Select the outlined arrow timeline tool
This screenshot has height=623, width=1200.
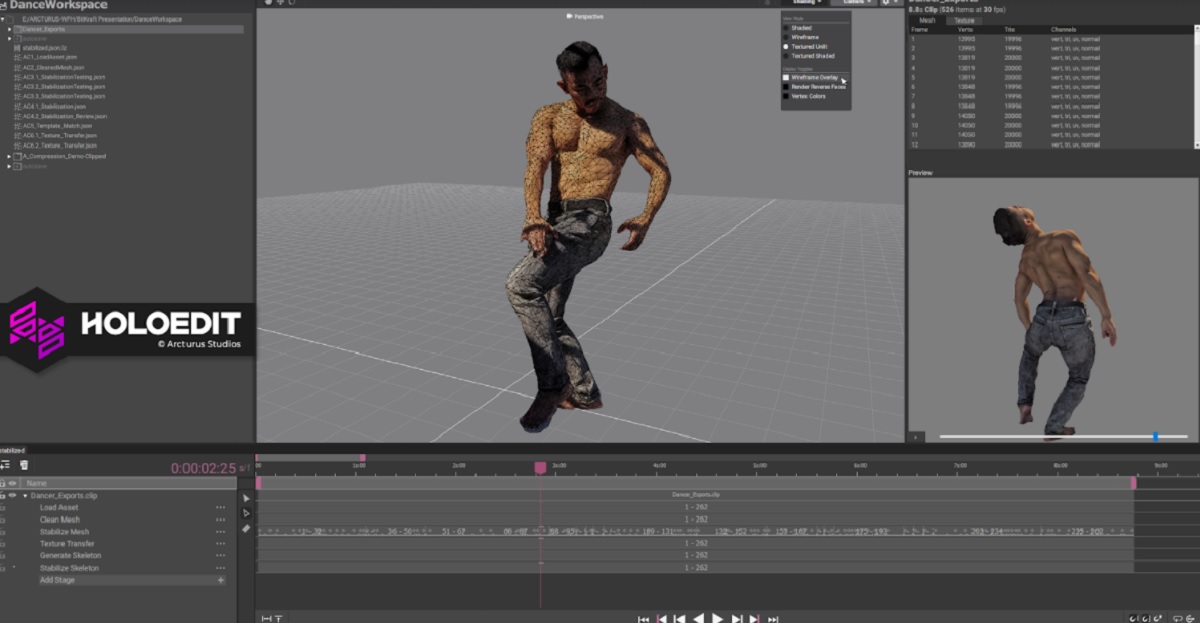pos(247,513)
